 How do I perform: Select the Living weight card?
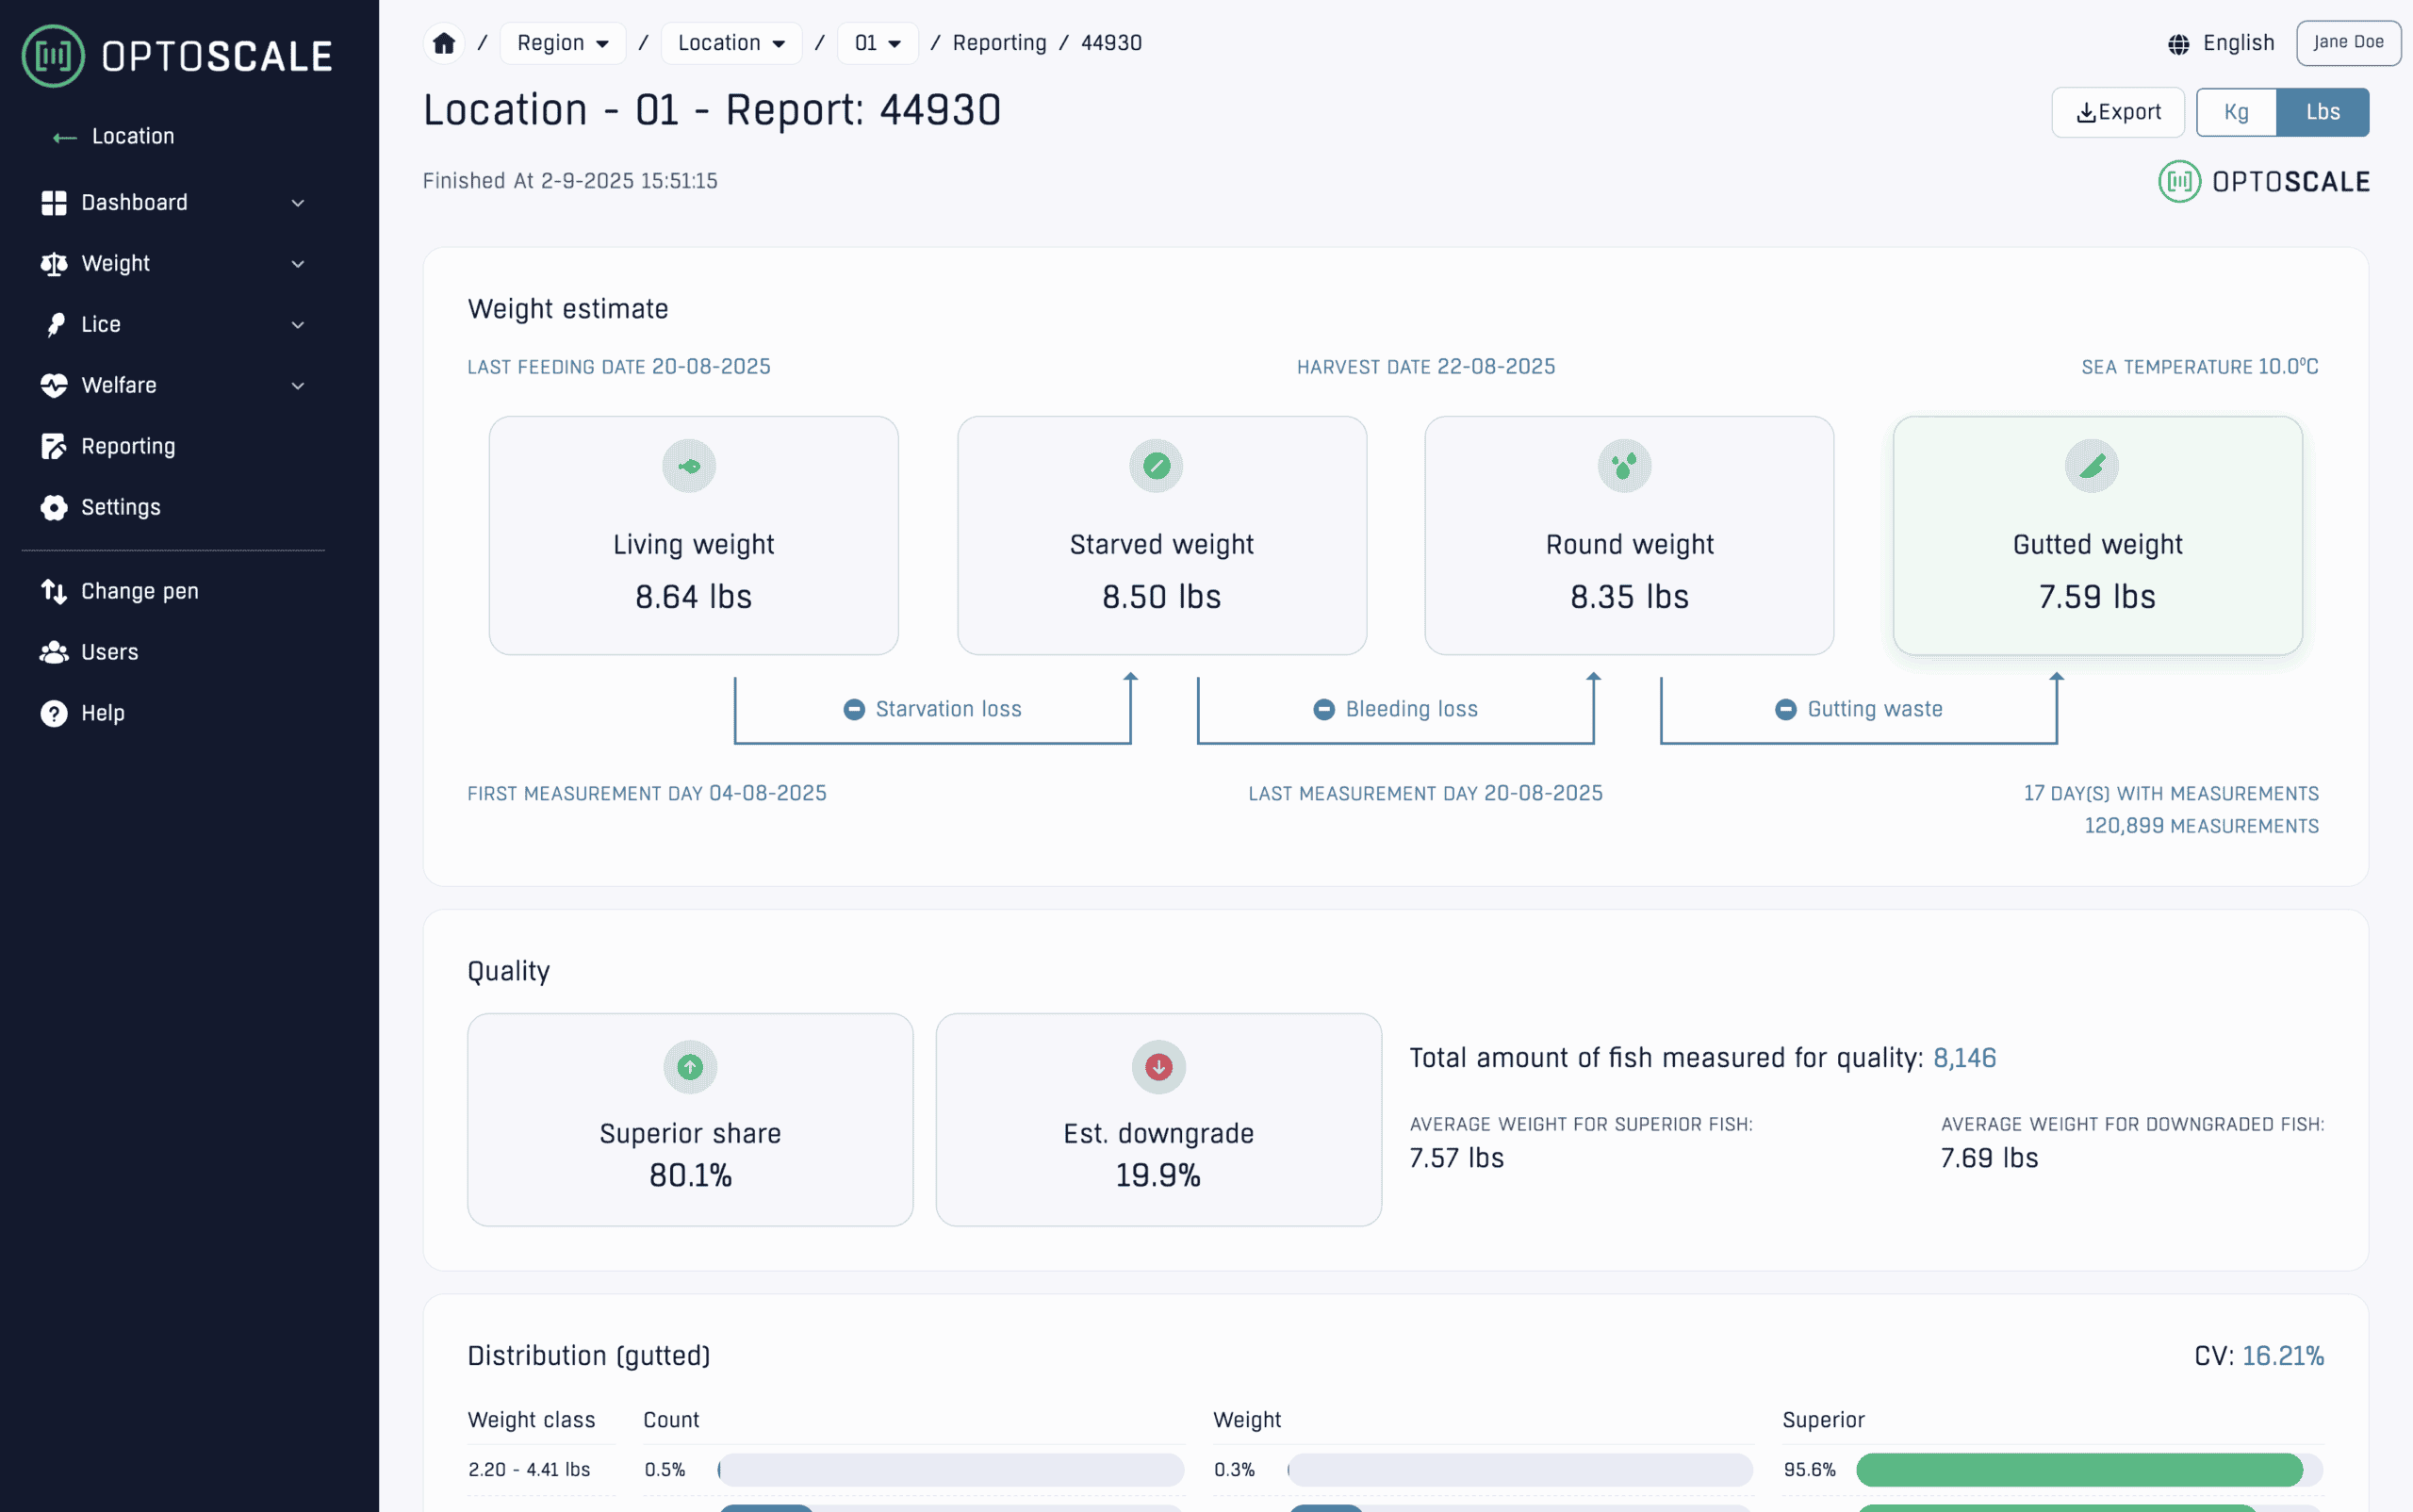click(693, 536)
